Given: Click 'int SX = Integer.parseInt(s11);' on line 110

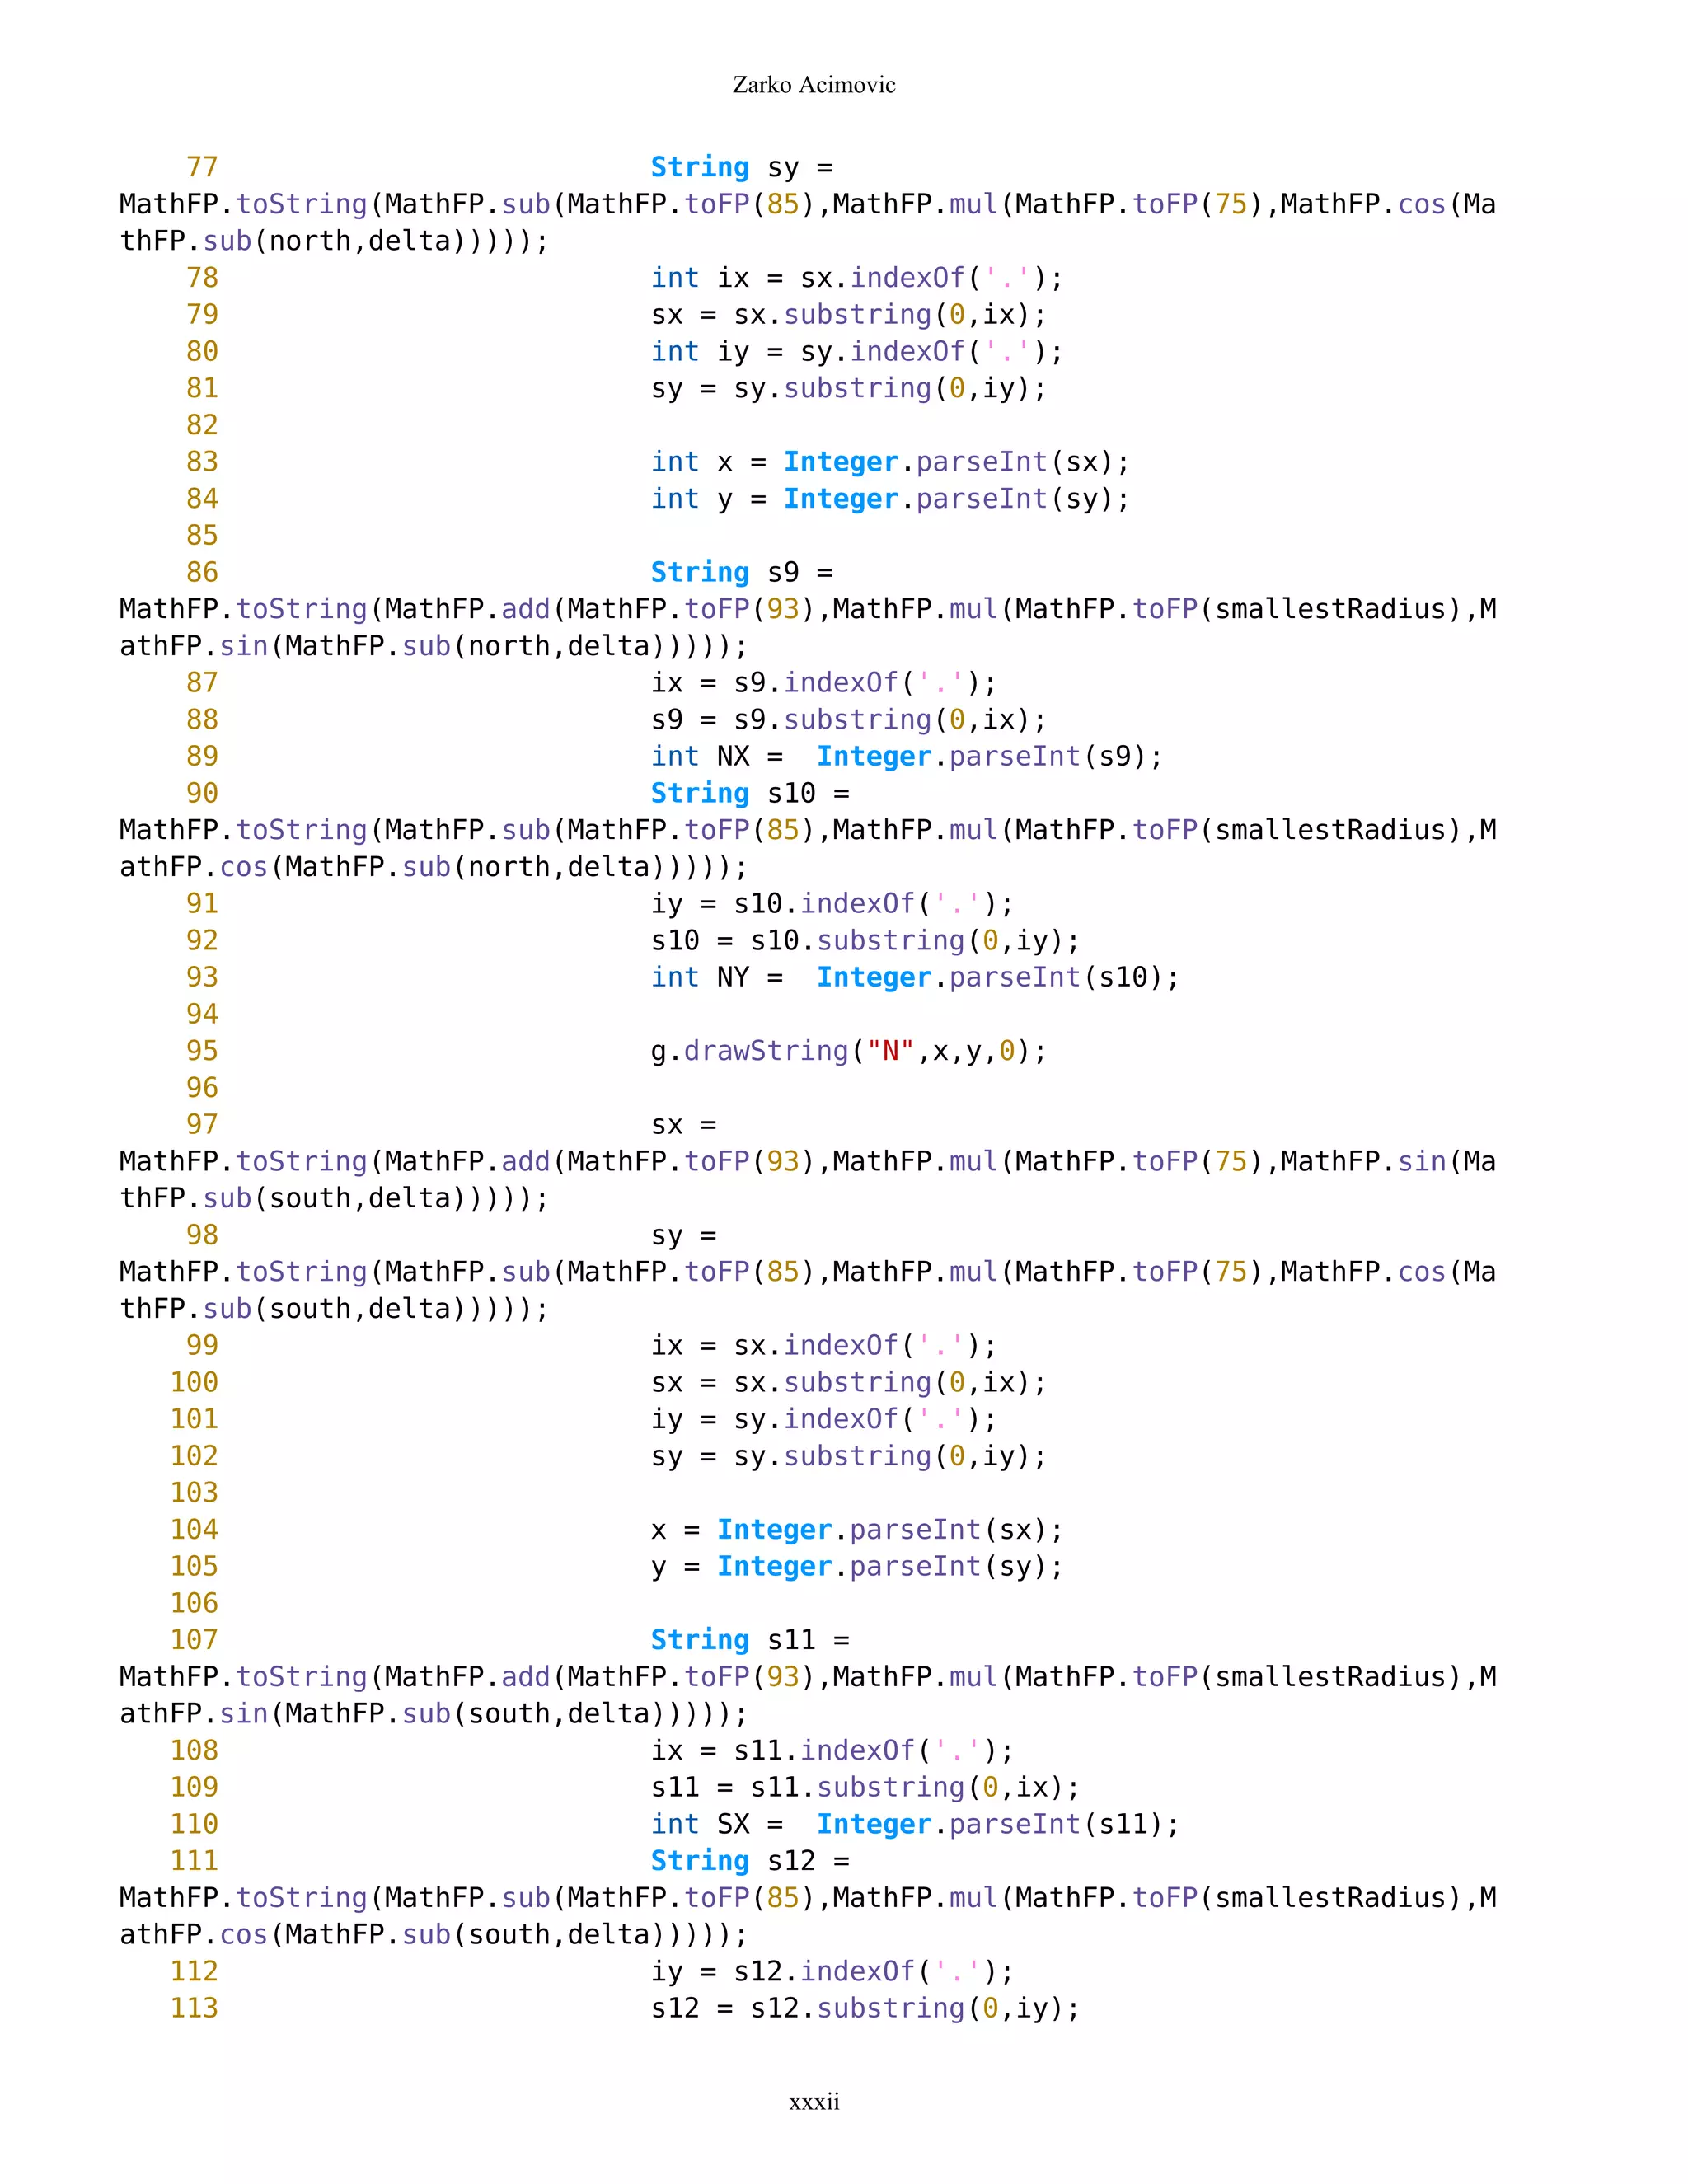Looking at the screenshot, I should tap(915, 1825).
